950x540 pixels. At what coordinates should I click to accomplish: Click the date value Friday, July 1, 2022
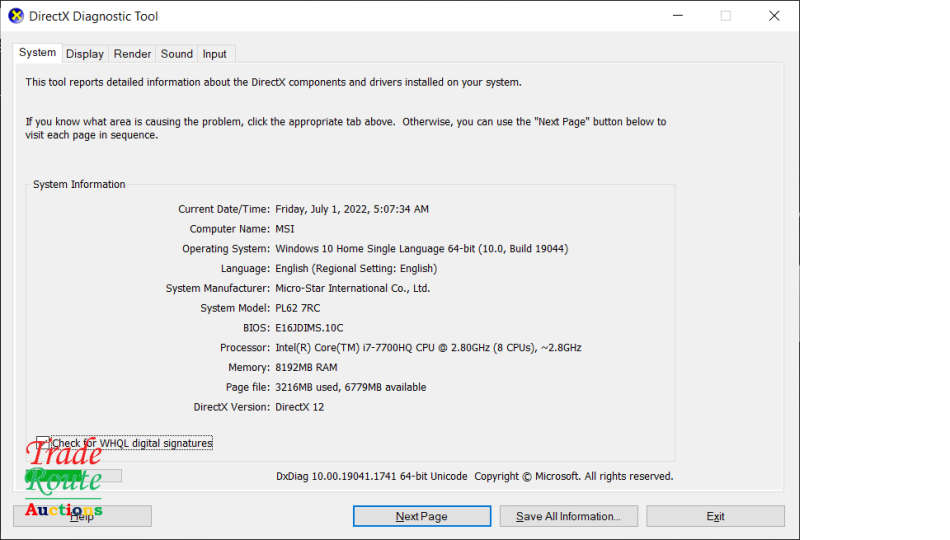coord(351,209)
